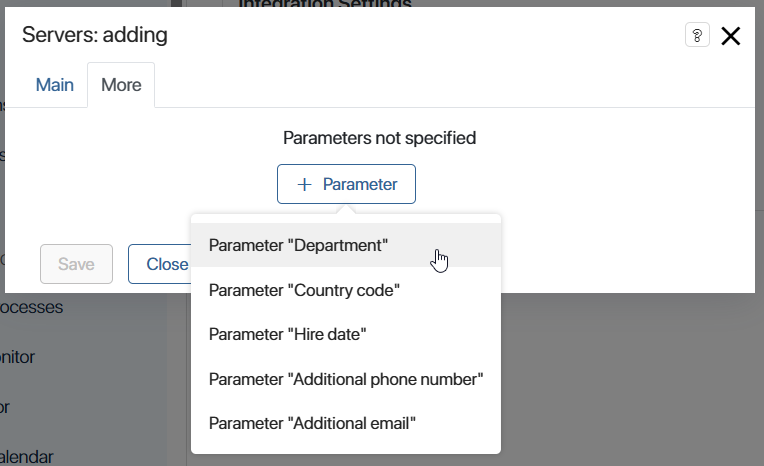Close the Servers adding dialog with X
The image size is (764, 466).
click(x=730, y=36)
